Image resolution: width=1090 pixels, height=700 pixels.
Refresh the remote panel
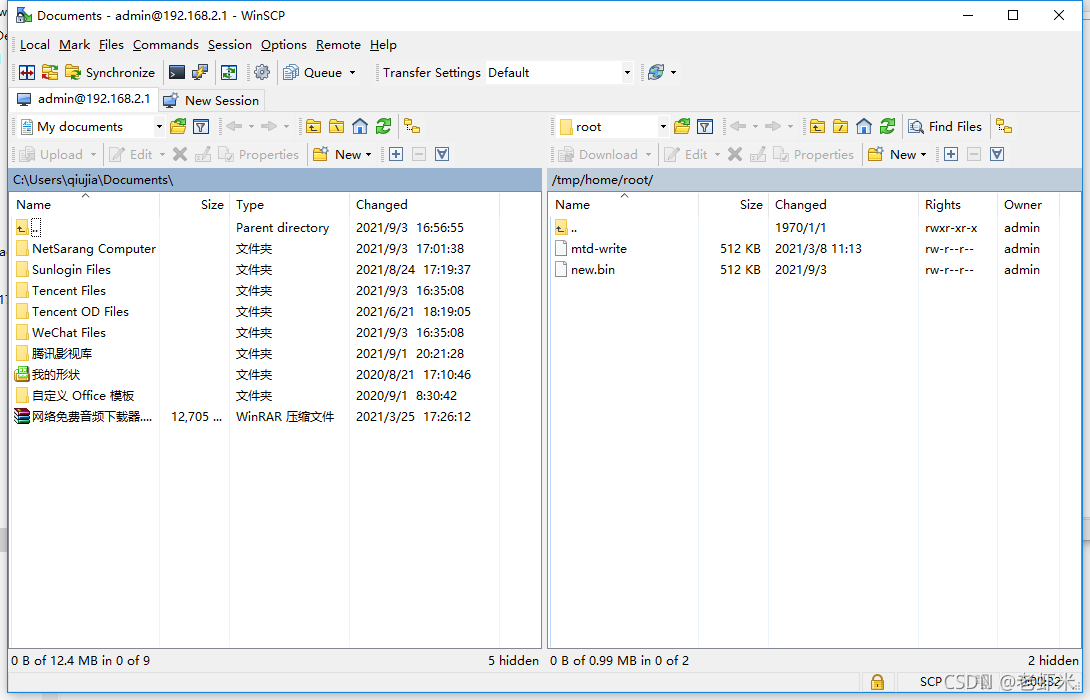pos(888,127)
